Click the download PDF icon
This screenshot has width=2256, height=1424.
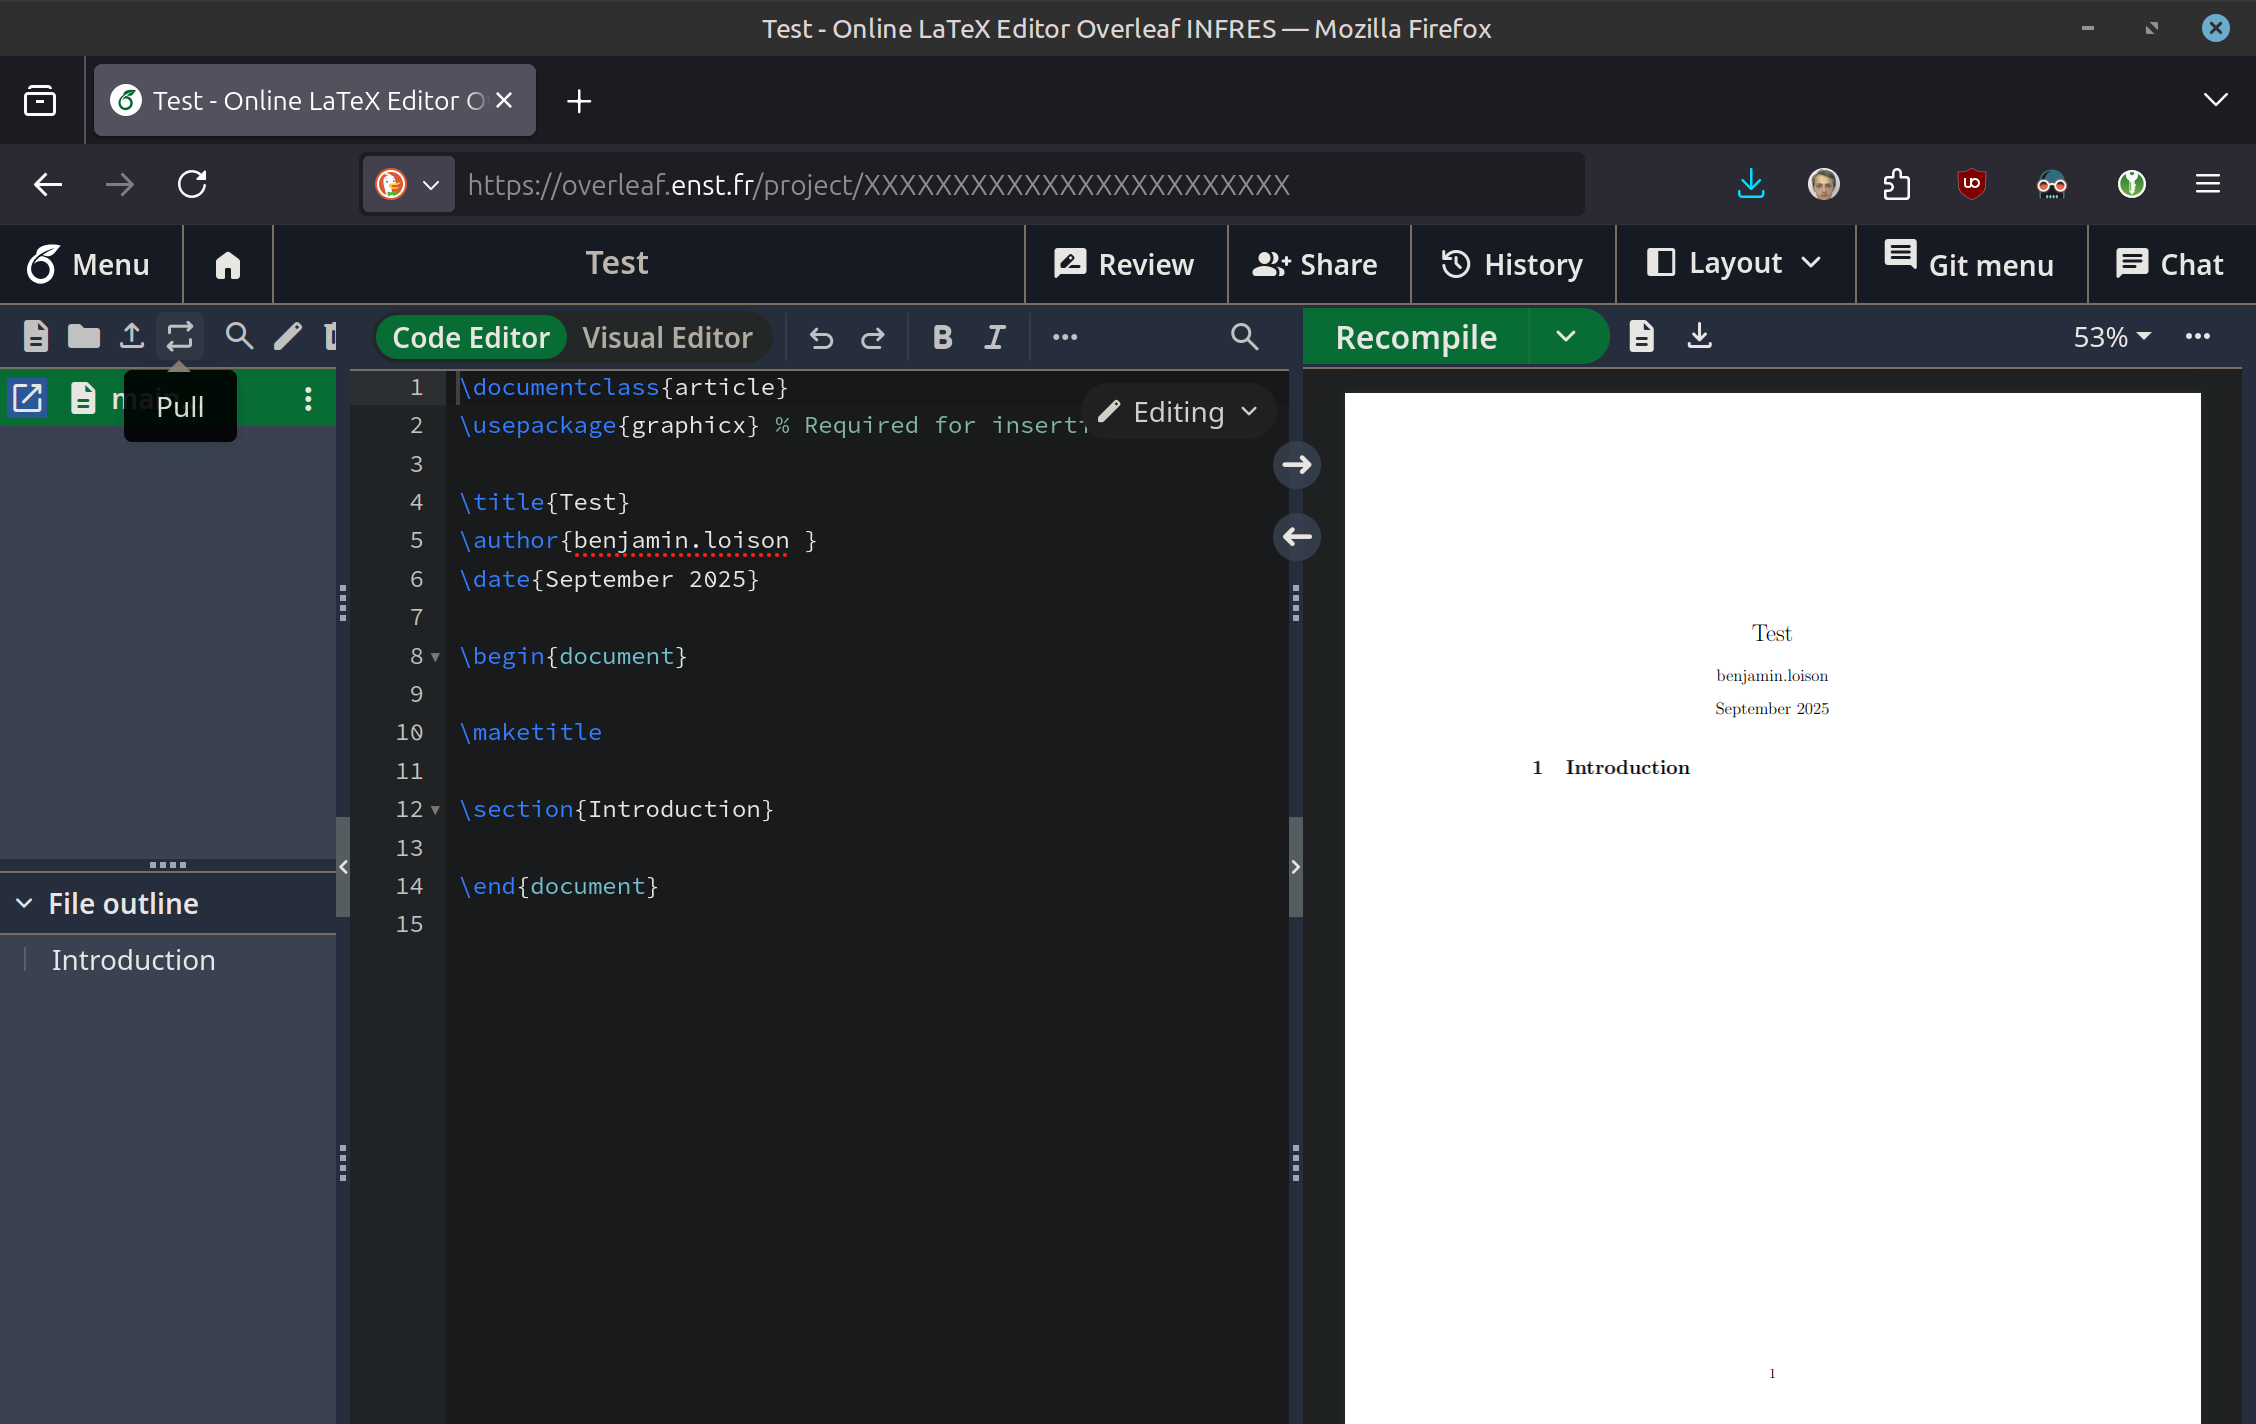point(1699,337)
